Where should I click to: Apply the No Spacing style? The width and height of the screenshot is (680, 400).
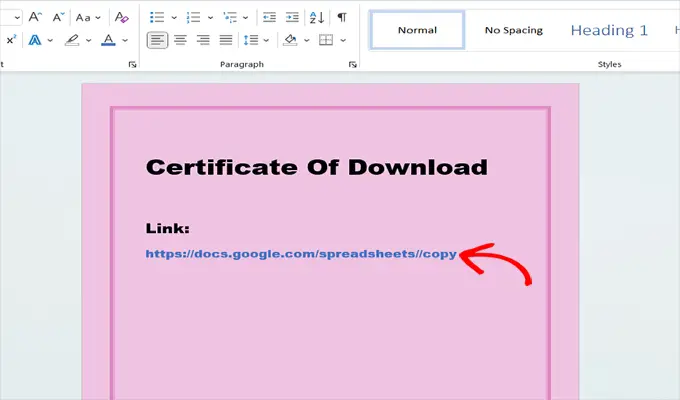(x=513, y=30)
